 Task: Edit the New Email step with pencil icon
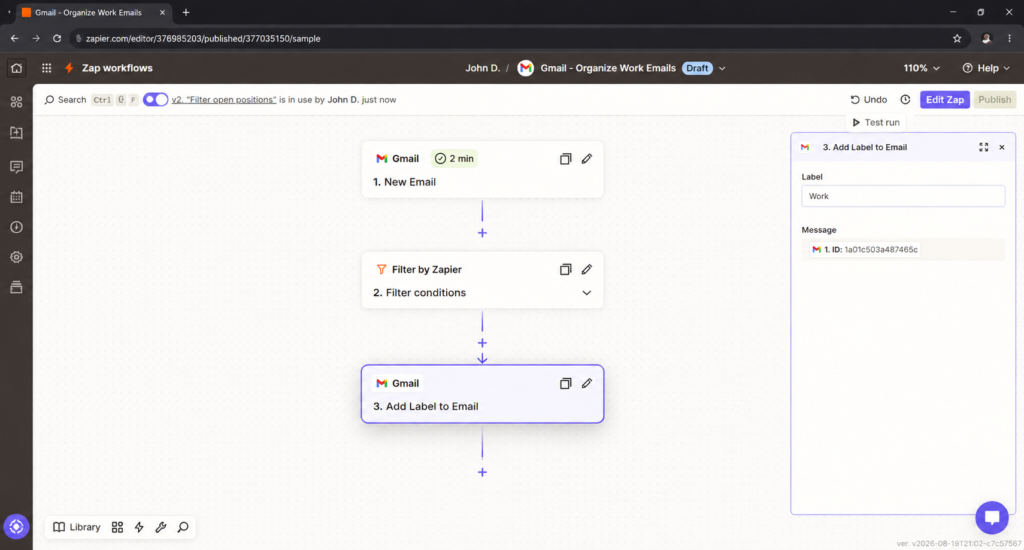[586, 159]
